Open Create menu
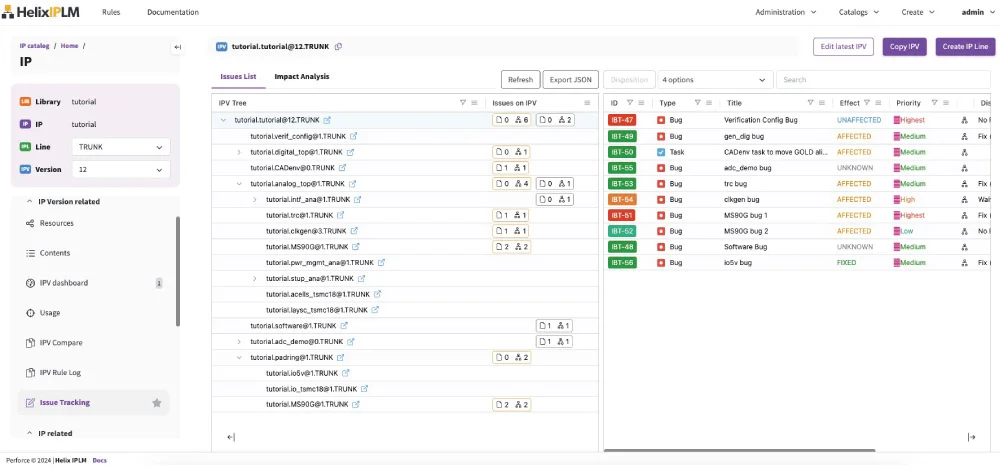 click(917, 12)
